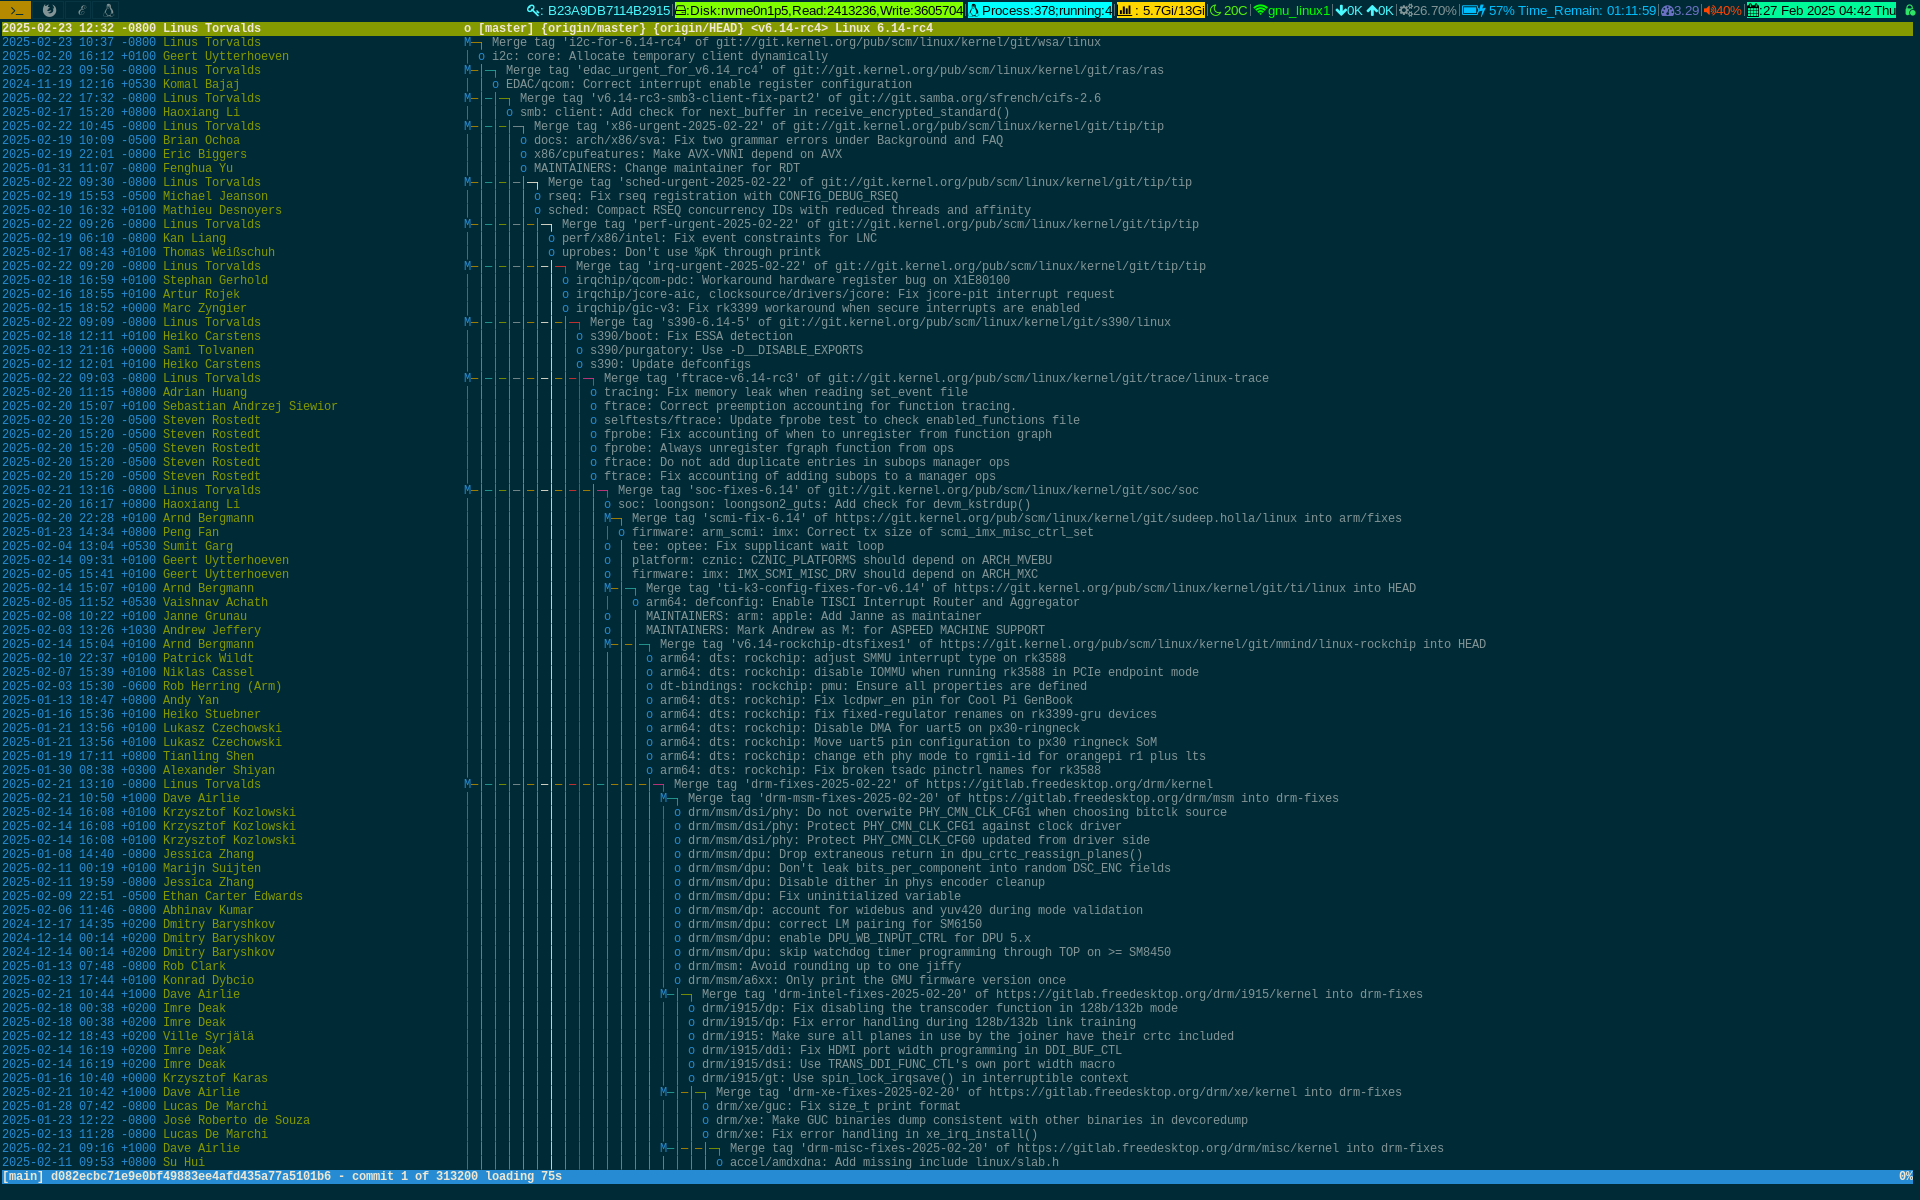This screenshot has height=1200, width=1920.
Task: Click the calendar icon before the date
Action: (1753, 10)
